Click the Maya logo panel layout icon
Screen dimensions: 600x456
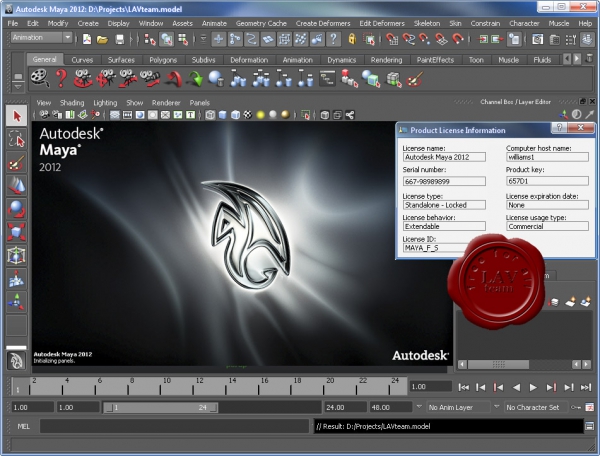(16, 360)
